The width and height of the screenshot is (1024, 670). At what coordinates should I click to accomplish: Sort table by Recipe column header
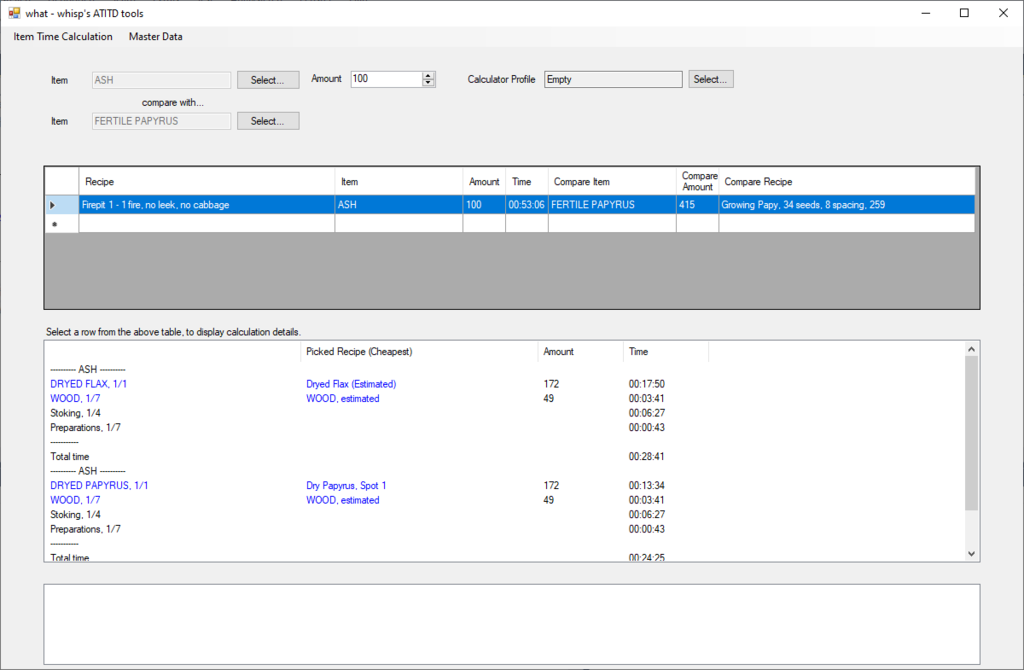206,182
